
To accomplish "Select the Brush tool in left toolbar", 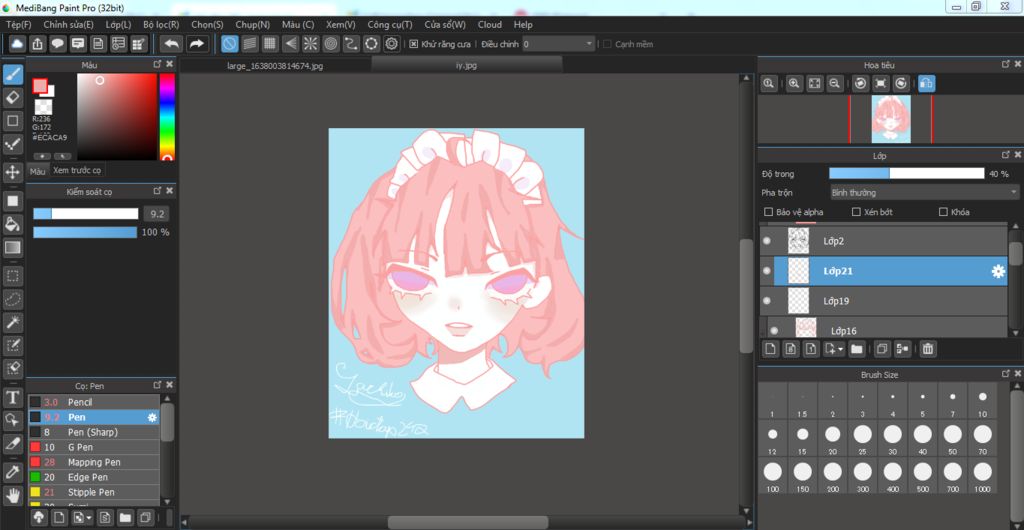I will pyautogui.click(x=12, y=74).
